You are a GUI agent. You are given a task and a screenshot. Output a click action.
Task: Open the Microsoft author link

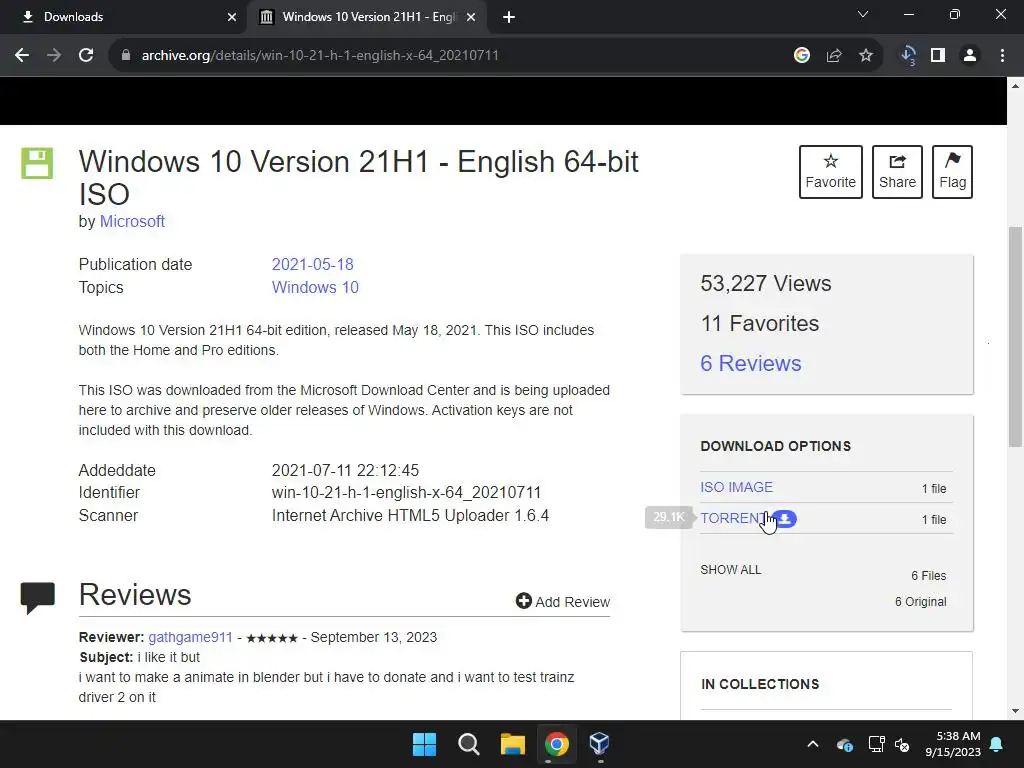(132, 221)
